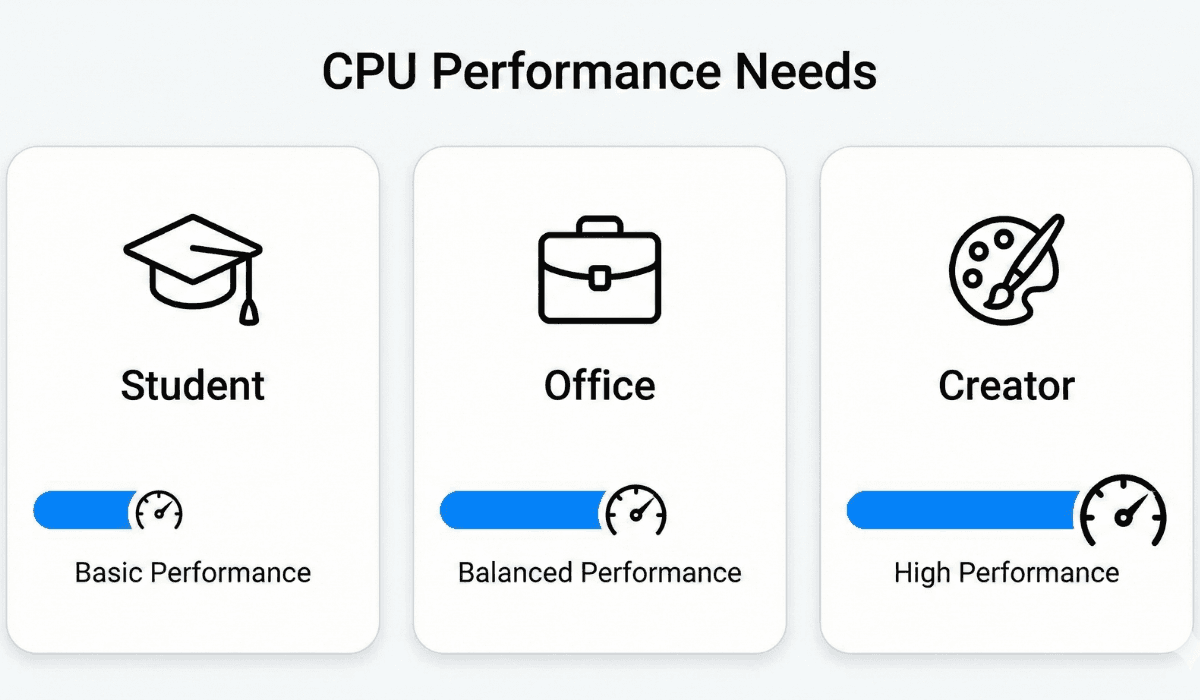
Task: Click the Office blue performance bar
Action: pyautogui.click(x=520, y=510)
